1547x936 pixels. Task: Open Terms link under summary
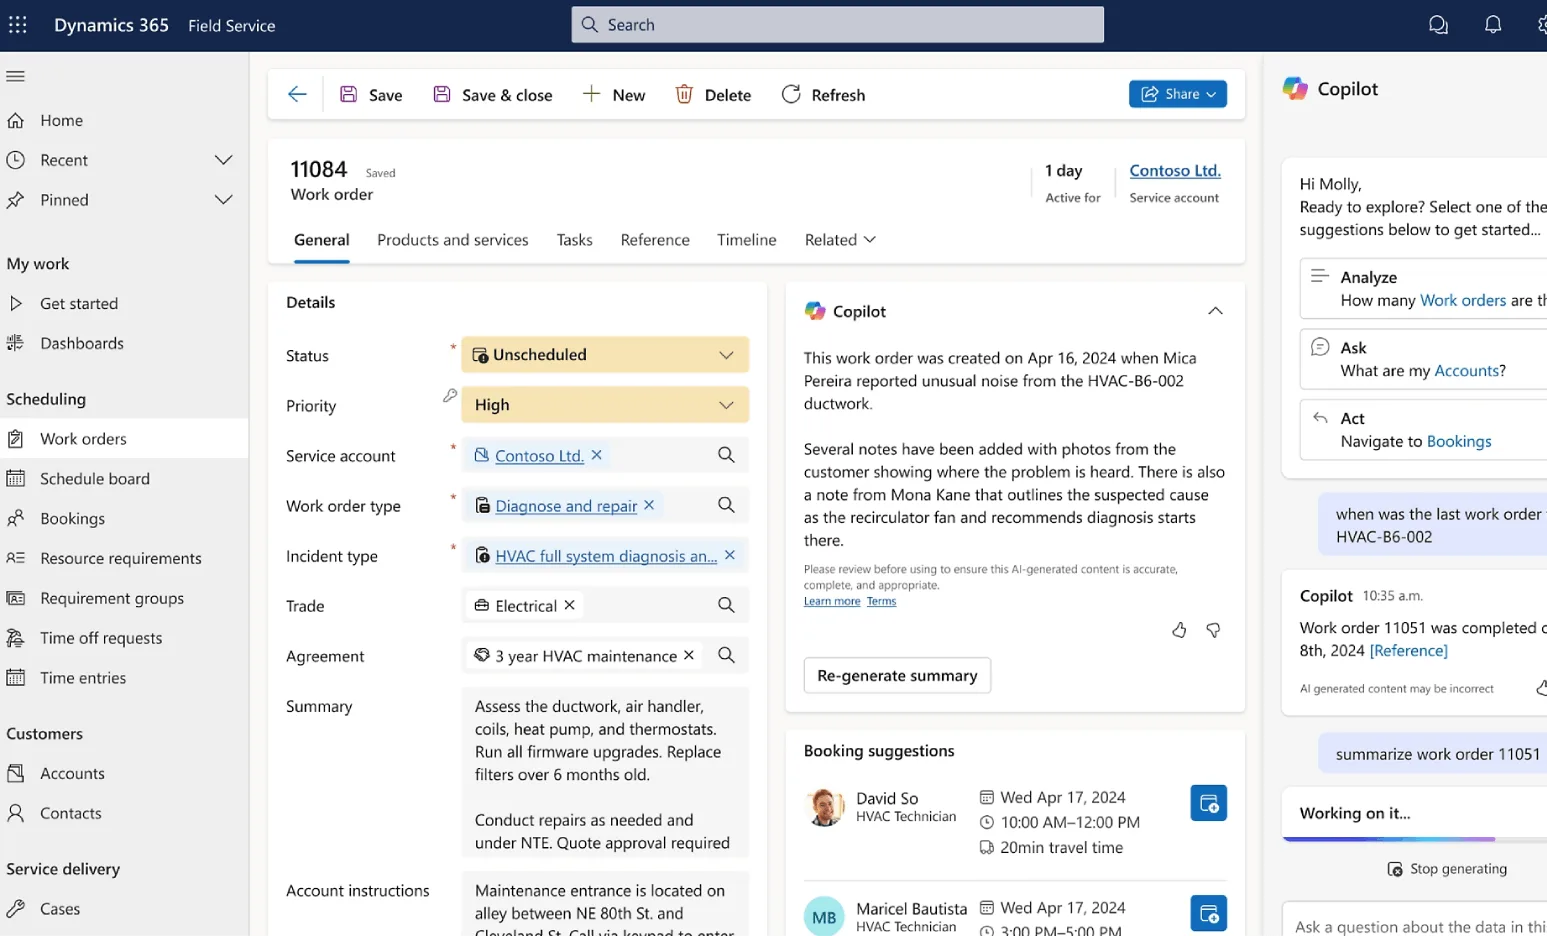pyautogui.click(x=881, y=601)
